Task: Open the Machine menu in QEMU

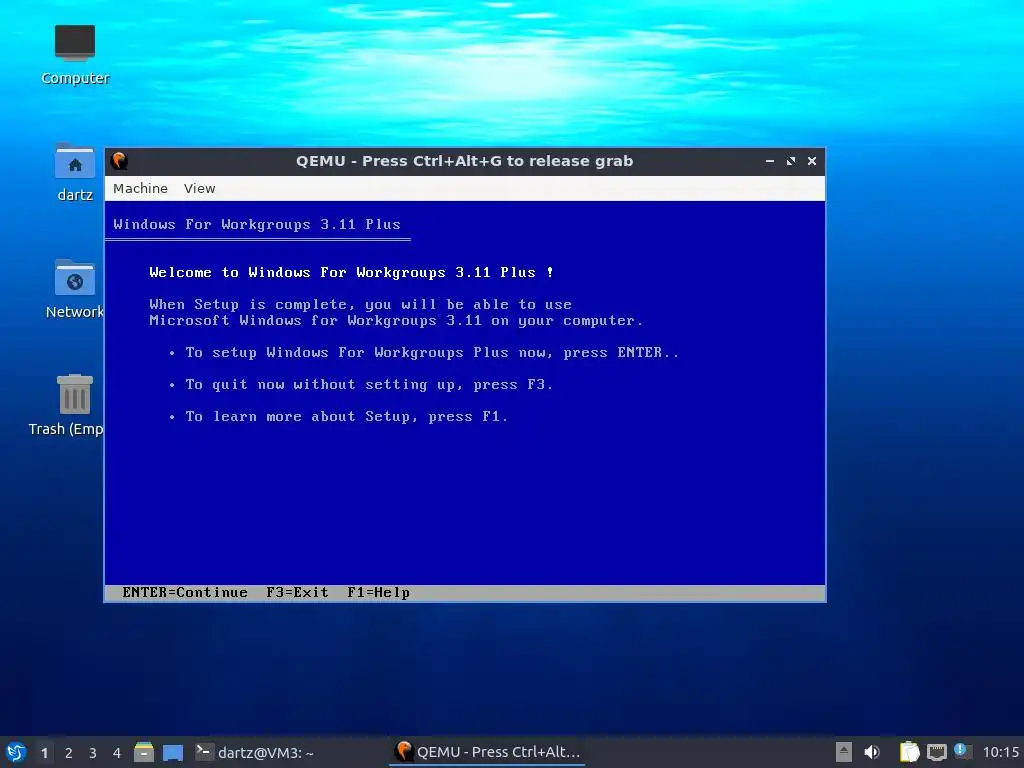Action: pos(140,188)
